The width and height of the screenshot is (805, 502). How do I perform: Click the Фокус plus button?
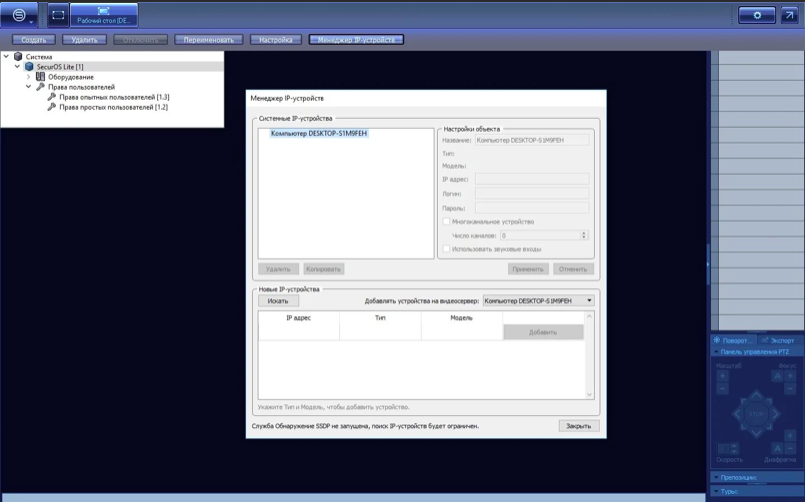point(791,376)
